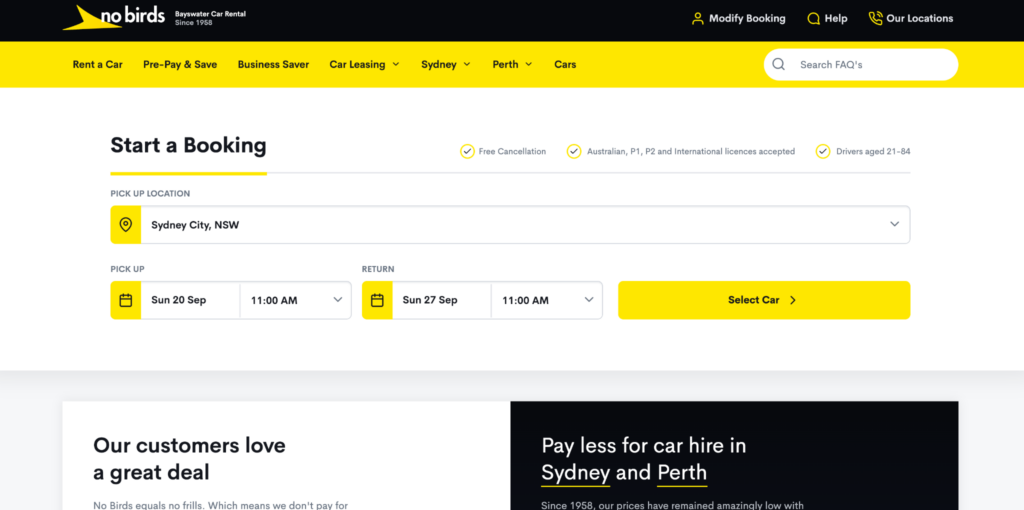Image resolution: width=1024 pixels, height=510 pixels.
Task: Click the Free Cancellation checkmark
Action: [x=467, y=151]
